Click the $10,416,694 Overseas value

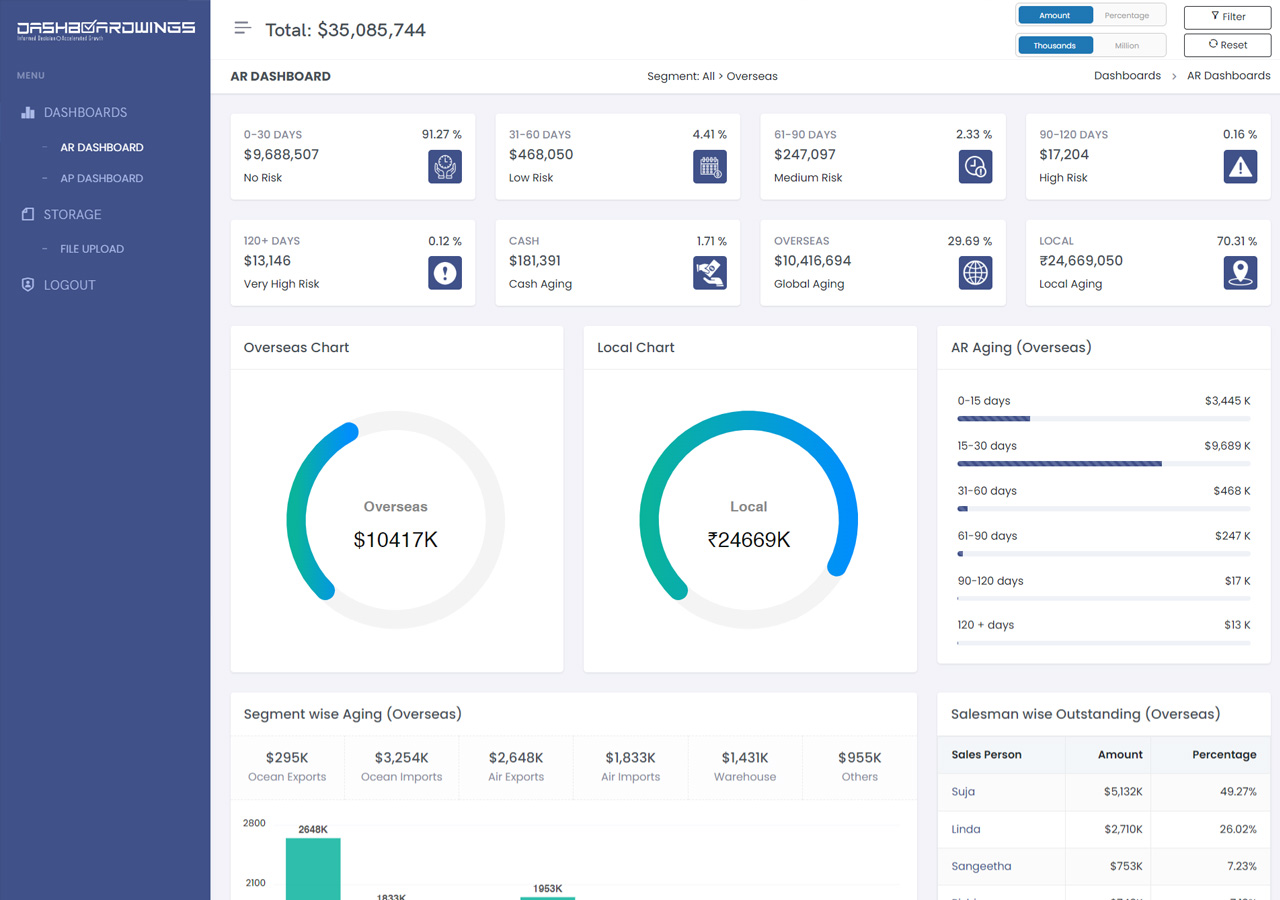(813, 260)
